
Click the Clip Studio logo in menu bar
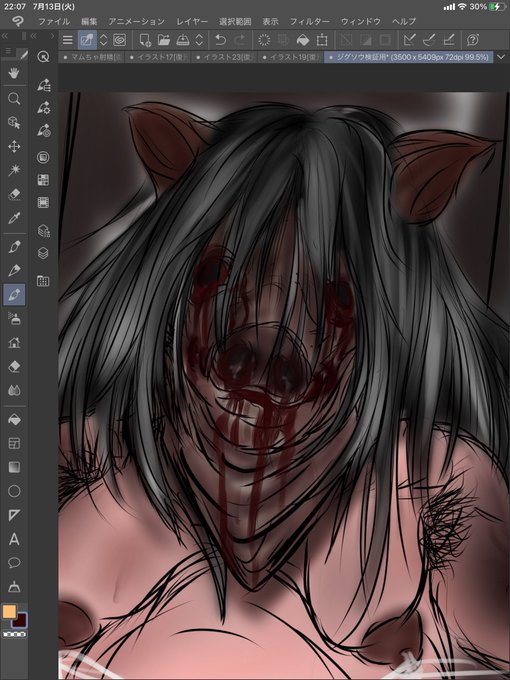(x=18, y=21)
